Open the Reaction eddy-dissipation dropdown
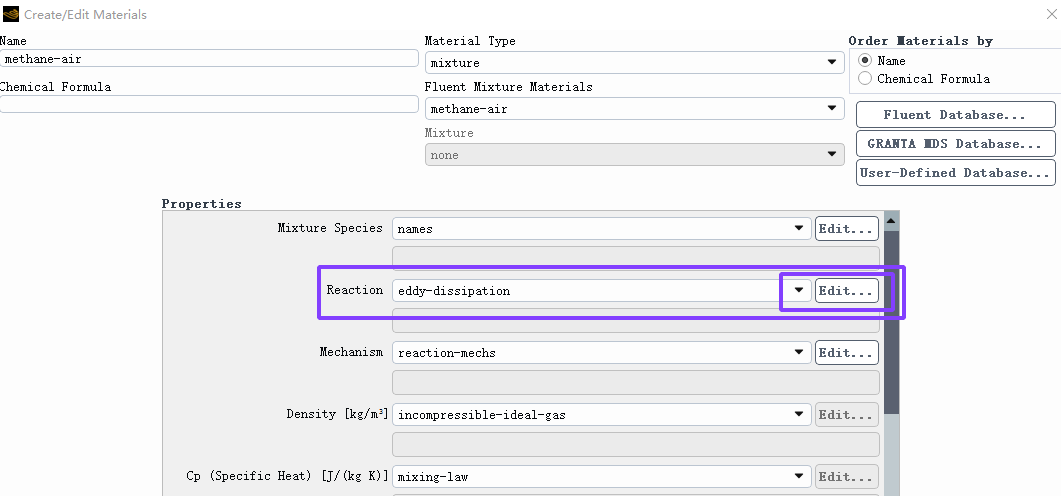This screenshot has width=1061, height=496. [602, 290]
